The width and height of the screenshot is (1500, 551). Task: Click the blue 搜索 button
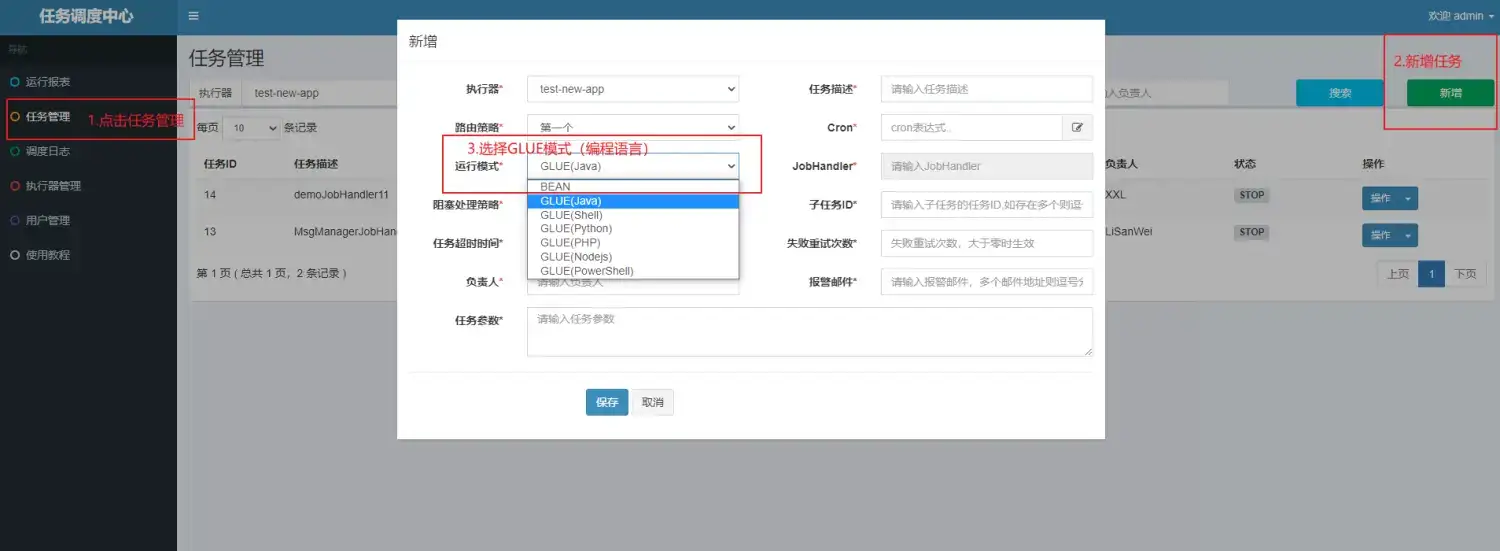click(1340, 93)
